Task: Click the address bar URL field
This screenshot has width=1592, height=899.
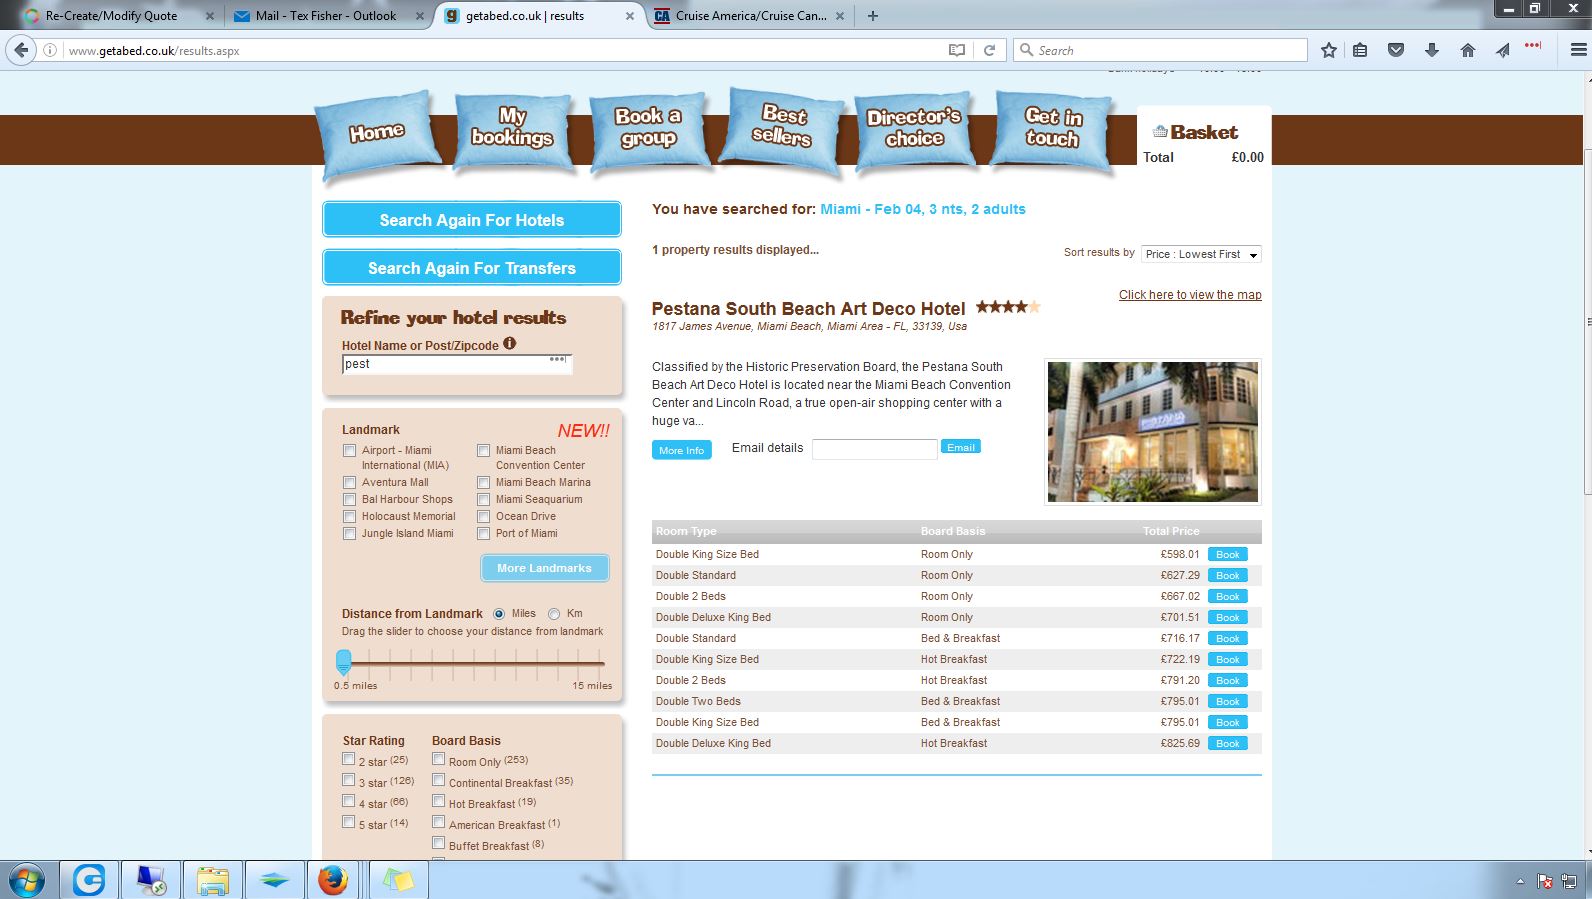Action: point(500,50)
